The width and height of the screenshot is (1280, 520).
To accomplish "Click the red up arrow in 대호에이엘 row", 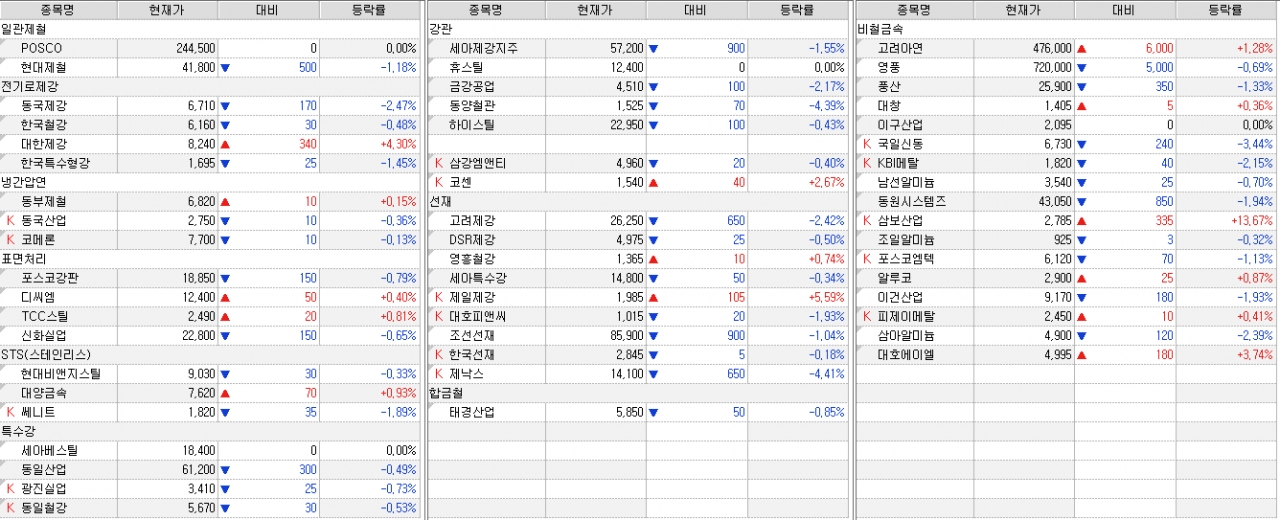I will coord(1081,355).
